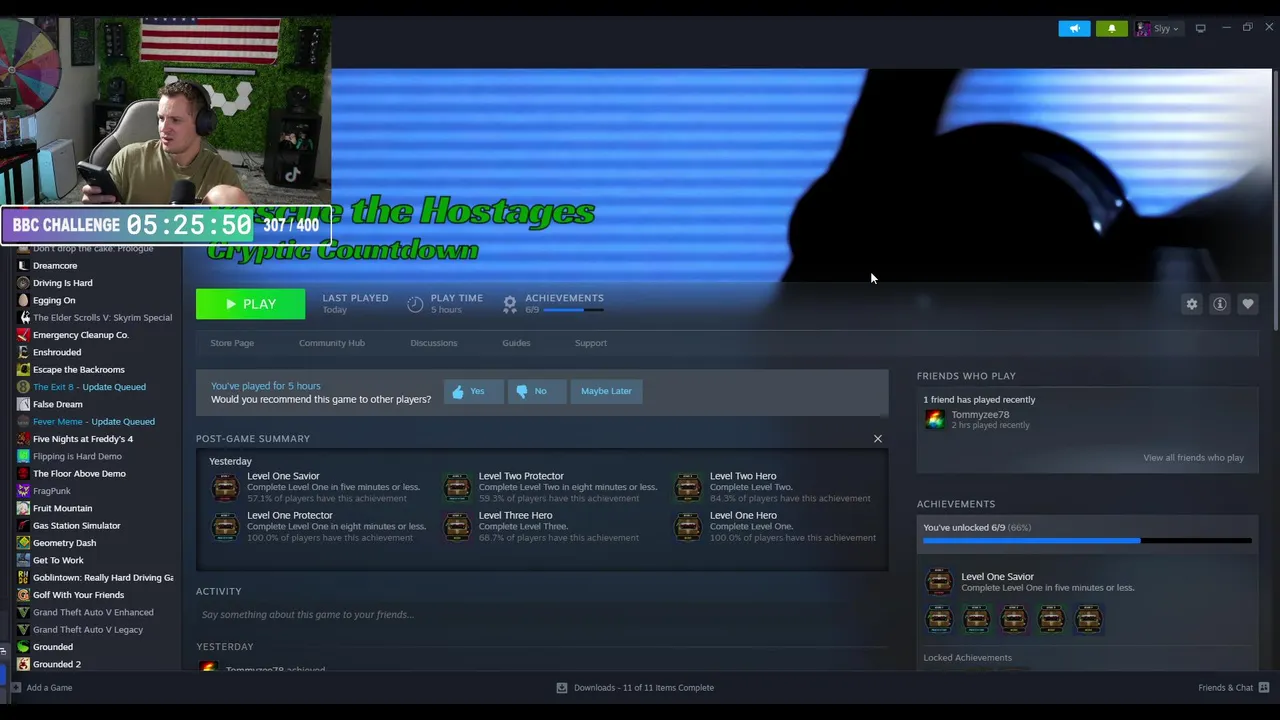Screen dimensions: 1280x720
Task: Click Grand Theft Auto V Enhanced icon
Action: [23, 612]
